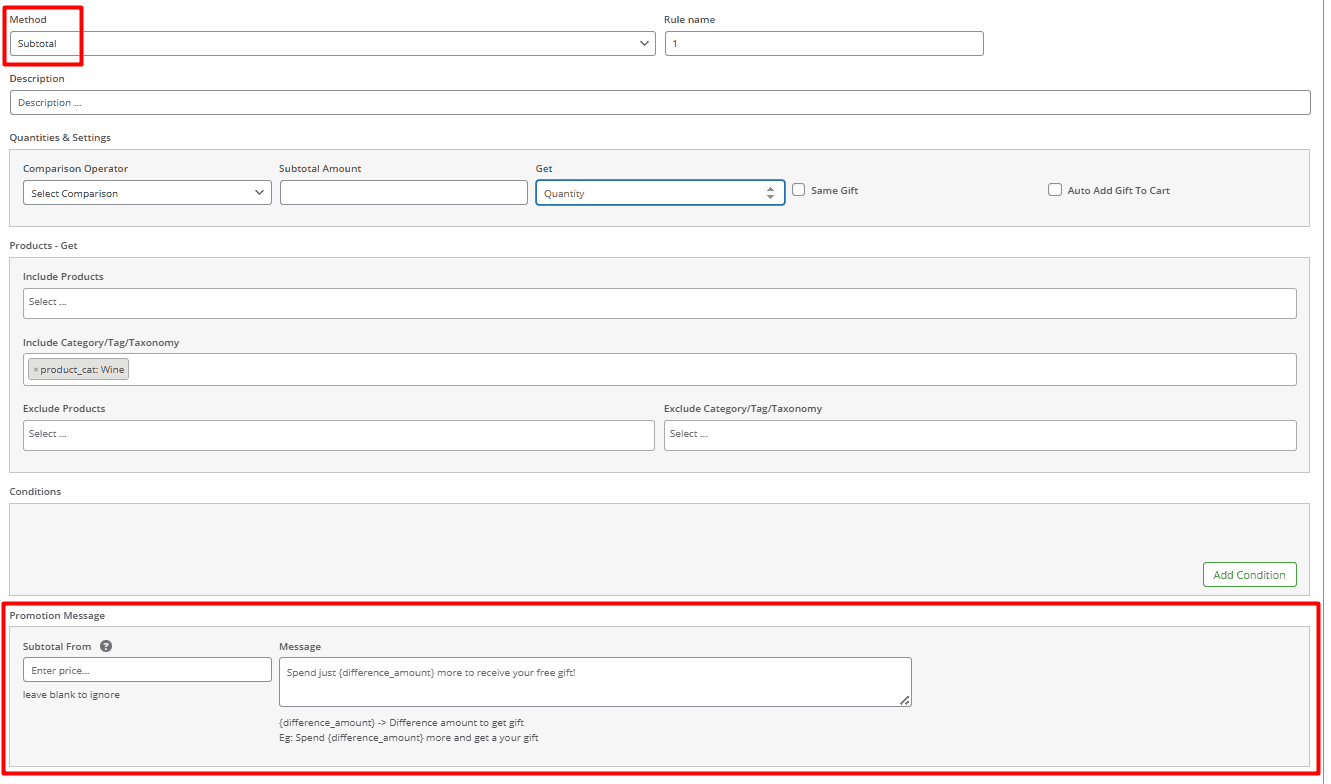Open the Exclude Products selector

tap(338, 435)
